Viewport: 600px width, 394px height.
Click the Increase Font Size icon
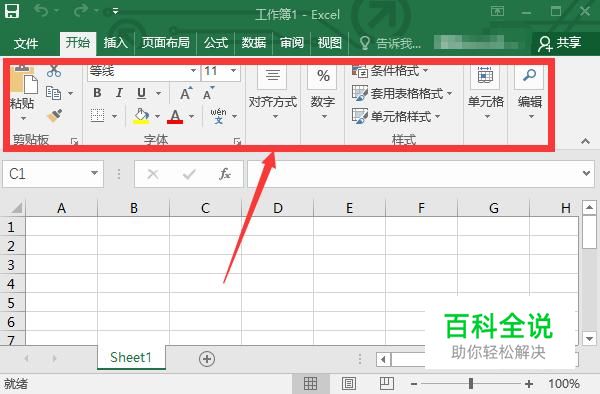(x=186, y=93)
